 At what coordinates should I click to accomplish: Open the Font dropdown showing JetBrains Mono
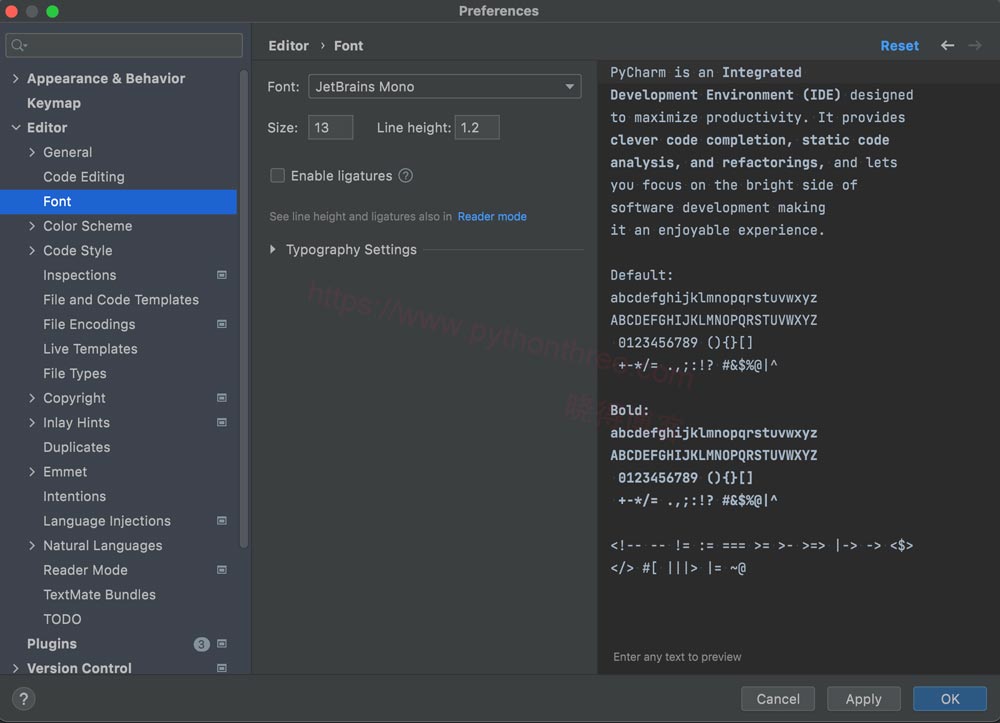coord(445,87)
